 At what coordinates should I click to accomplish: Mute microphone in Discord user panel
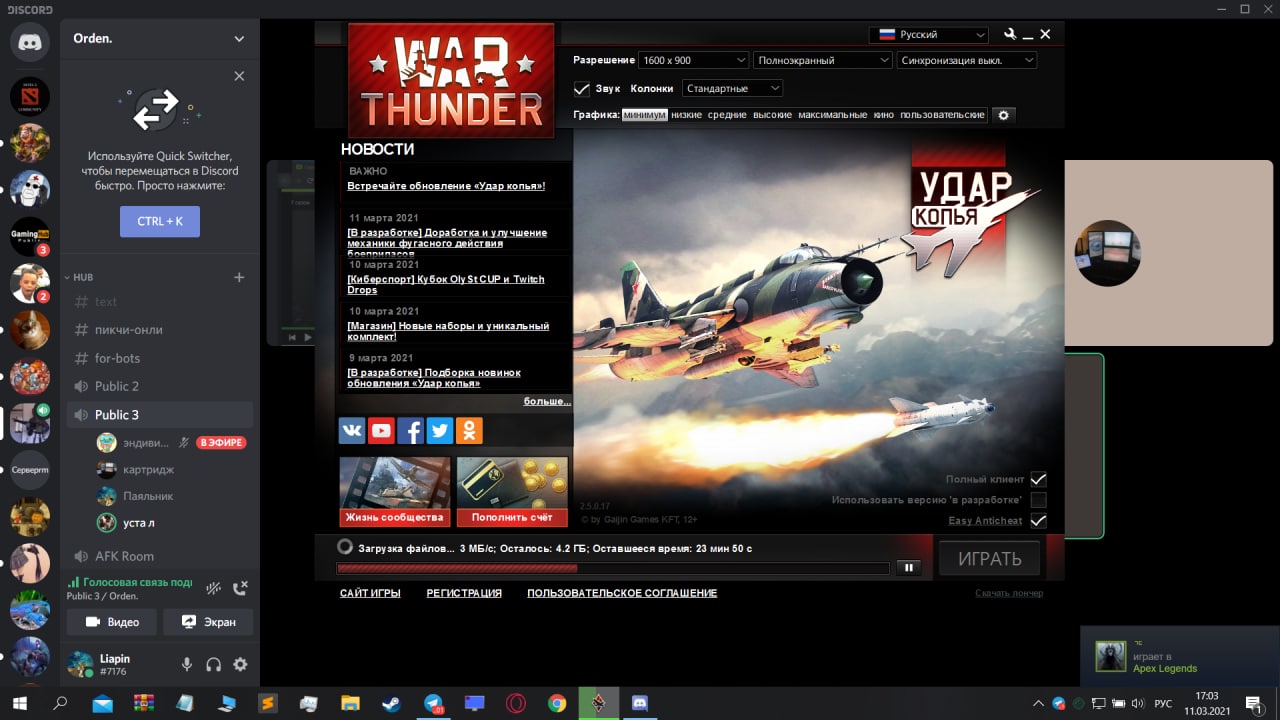[187, 664]
